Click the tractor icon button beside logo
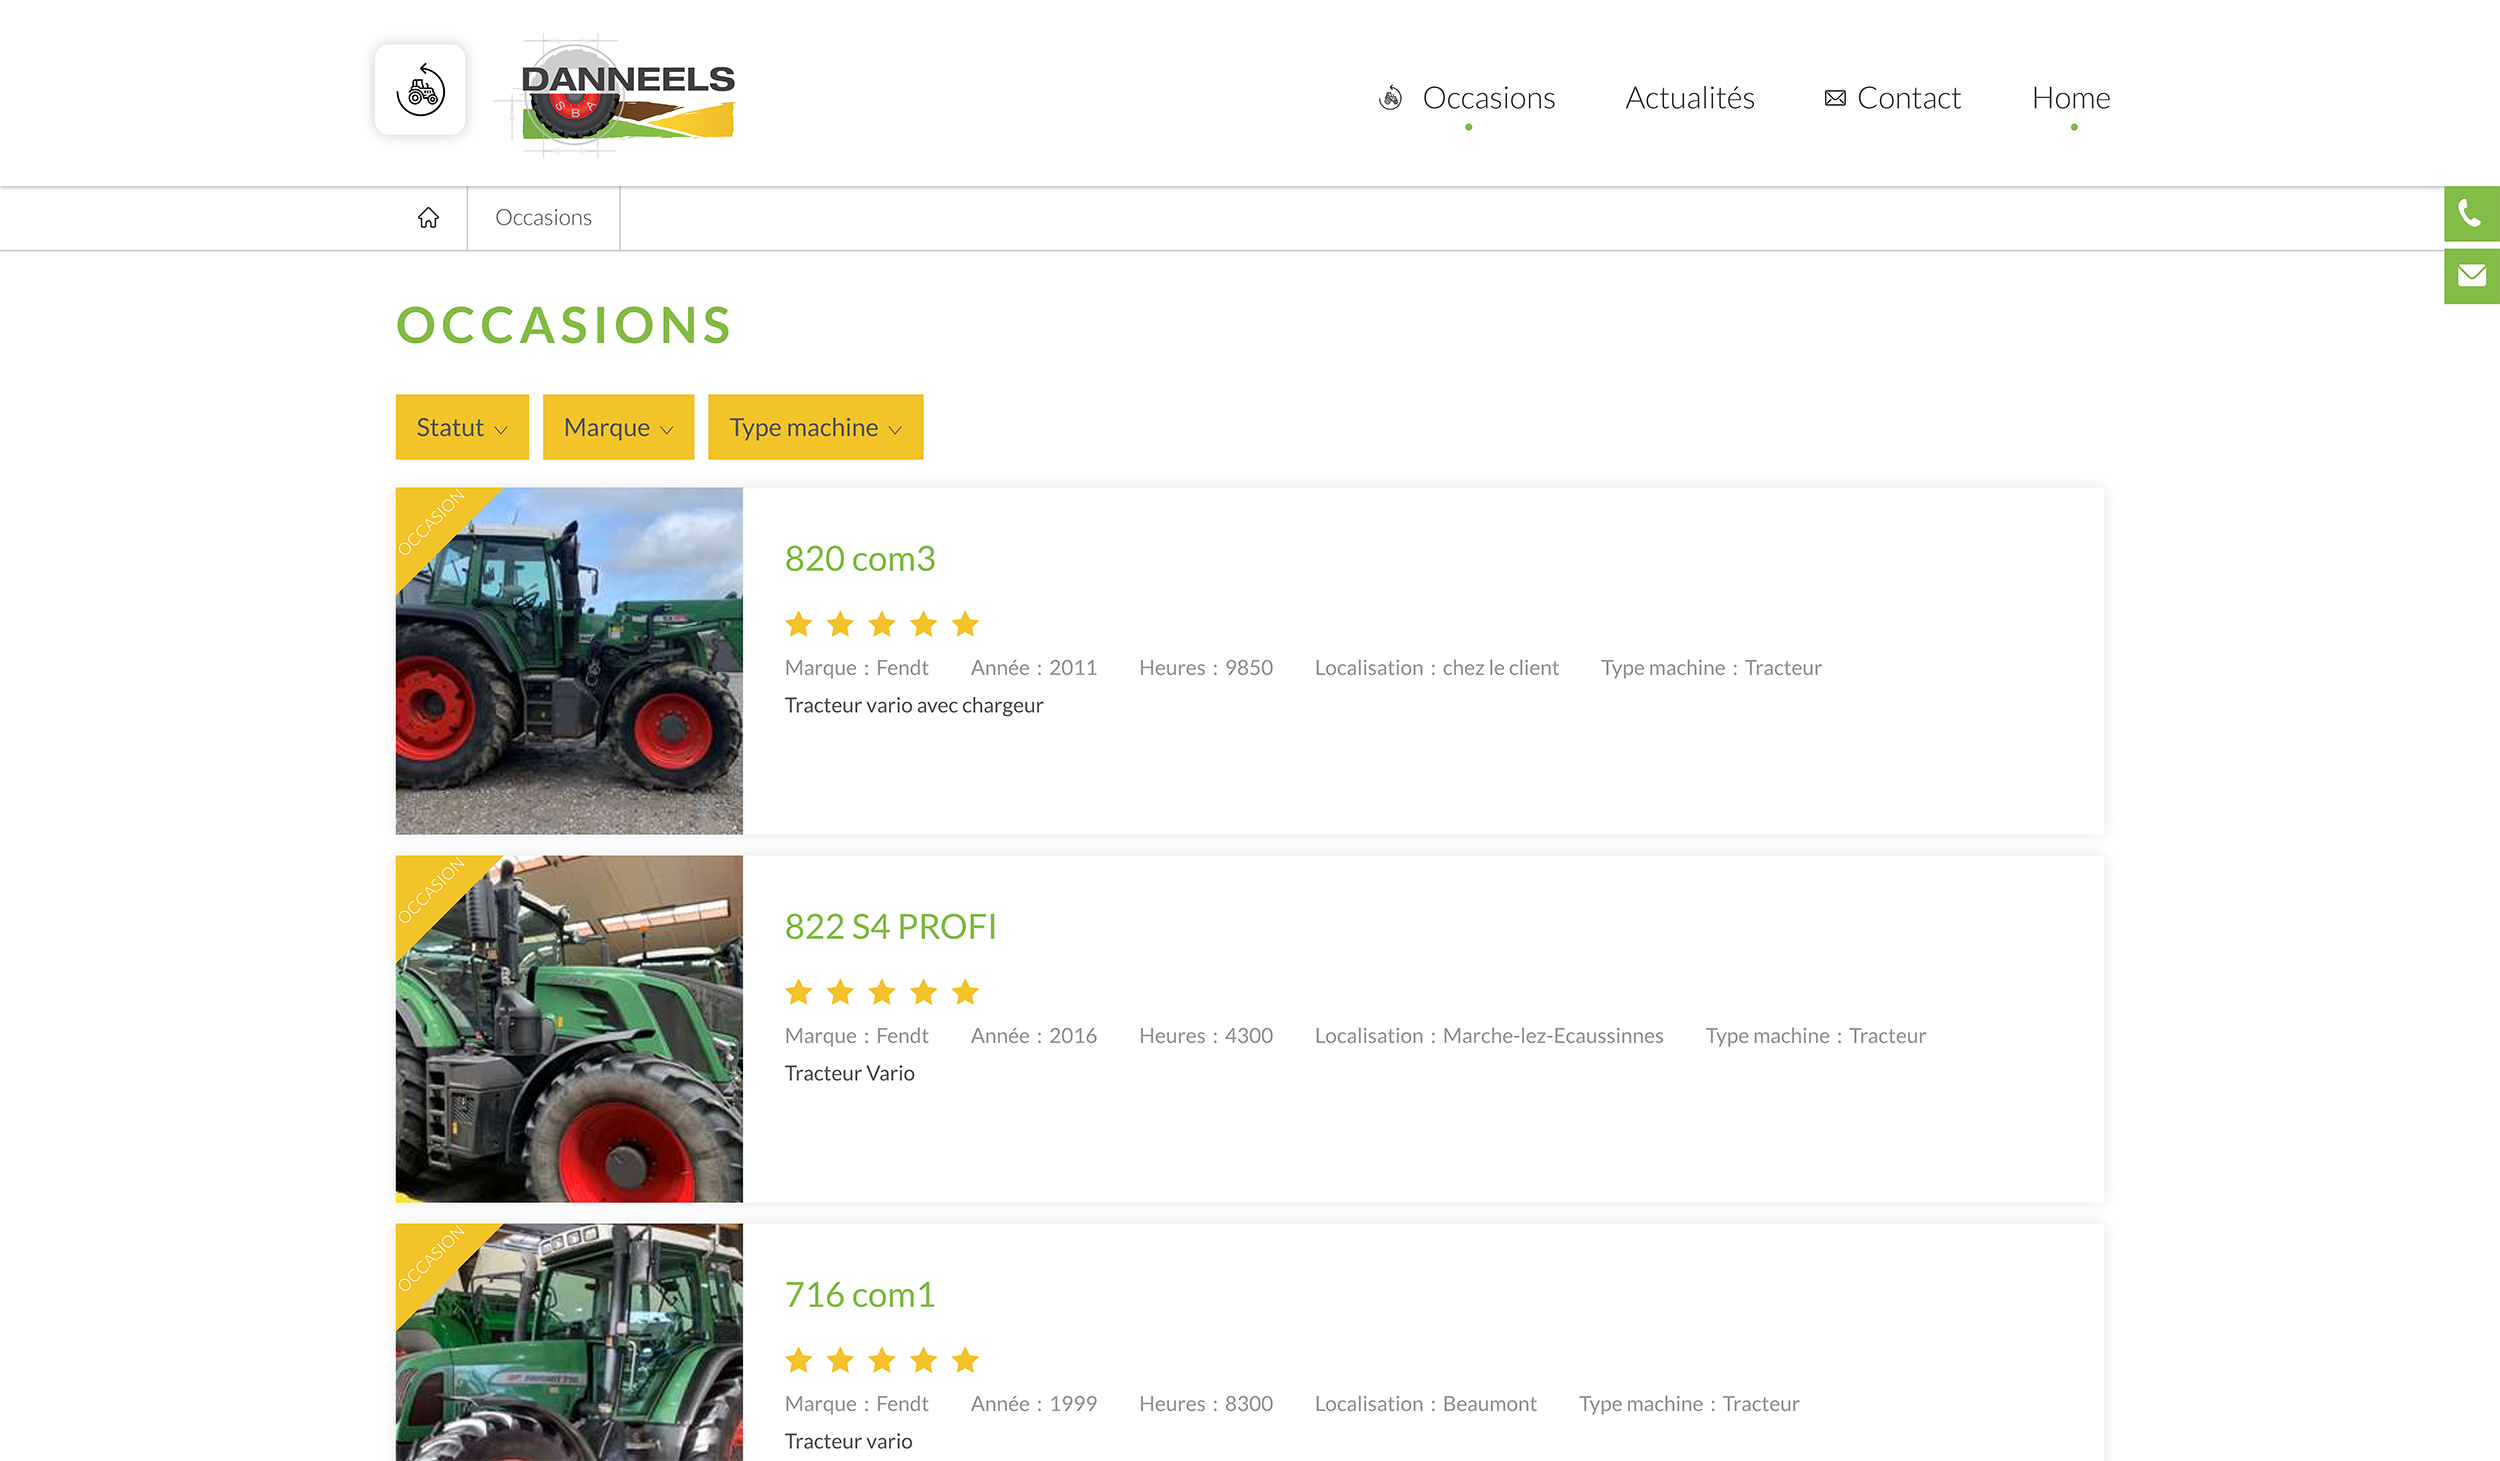Viewport: 2500px width, 1461px height. [x=420, y=90]
